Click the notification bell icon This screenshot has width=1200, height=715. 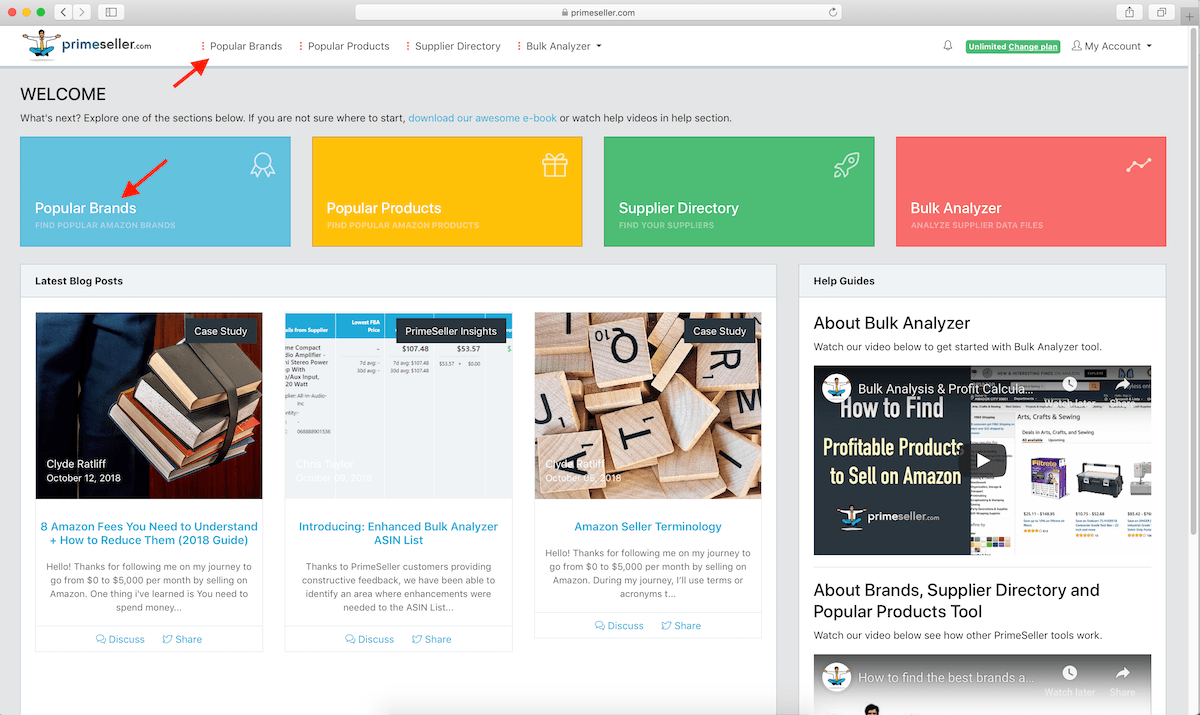click(948, 46)
